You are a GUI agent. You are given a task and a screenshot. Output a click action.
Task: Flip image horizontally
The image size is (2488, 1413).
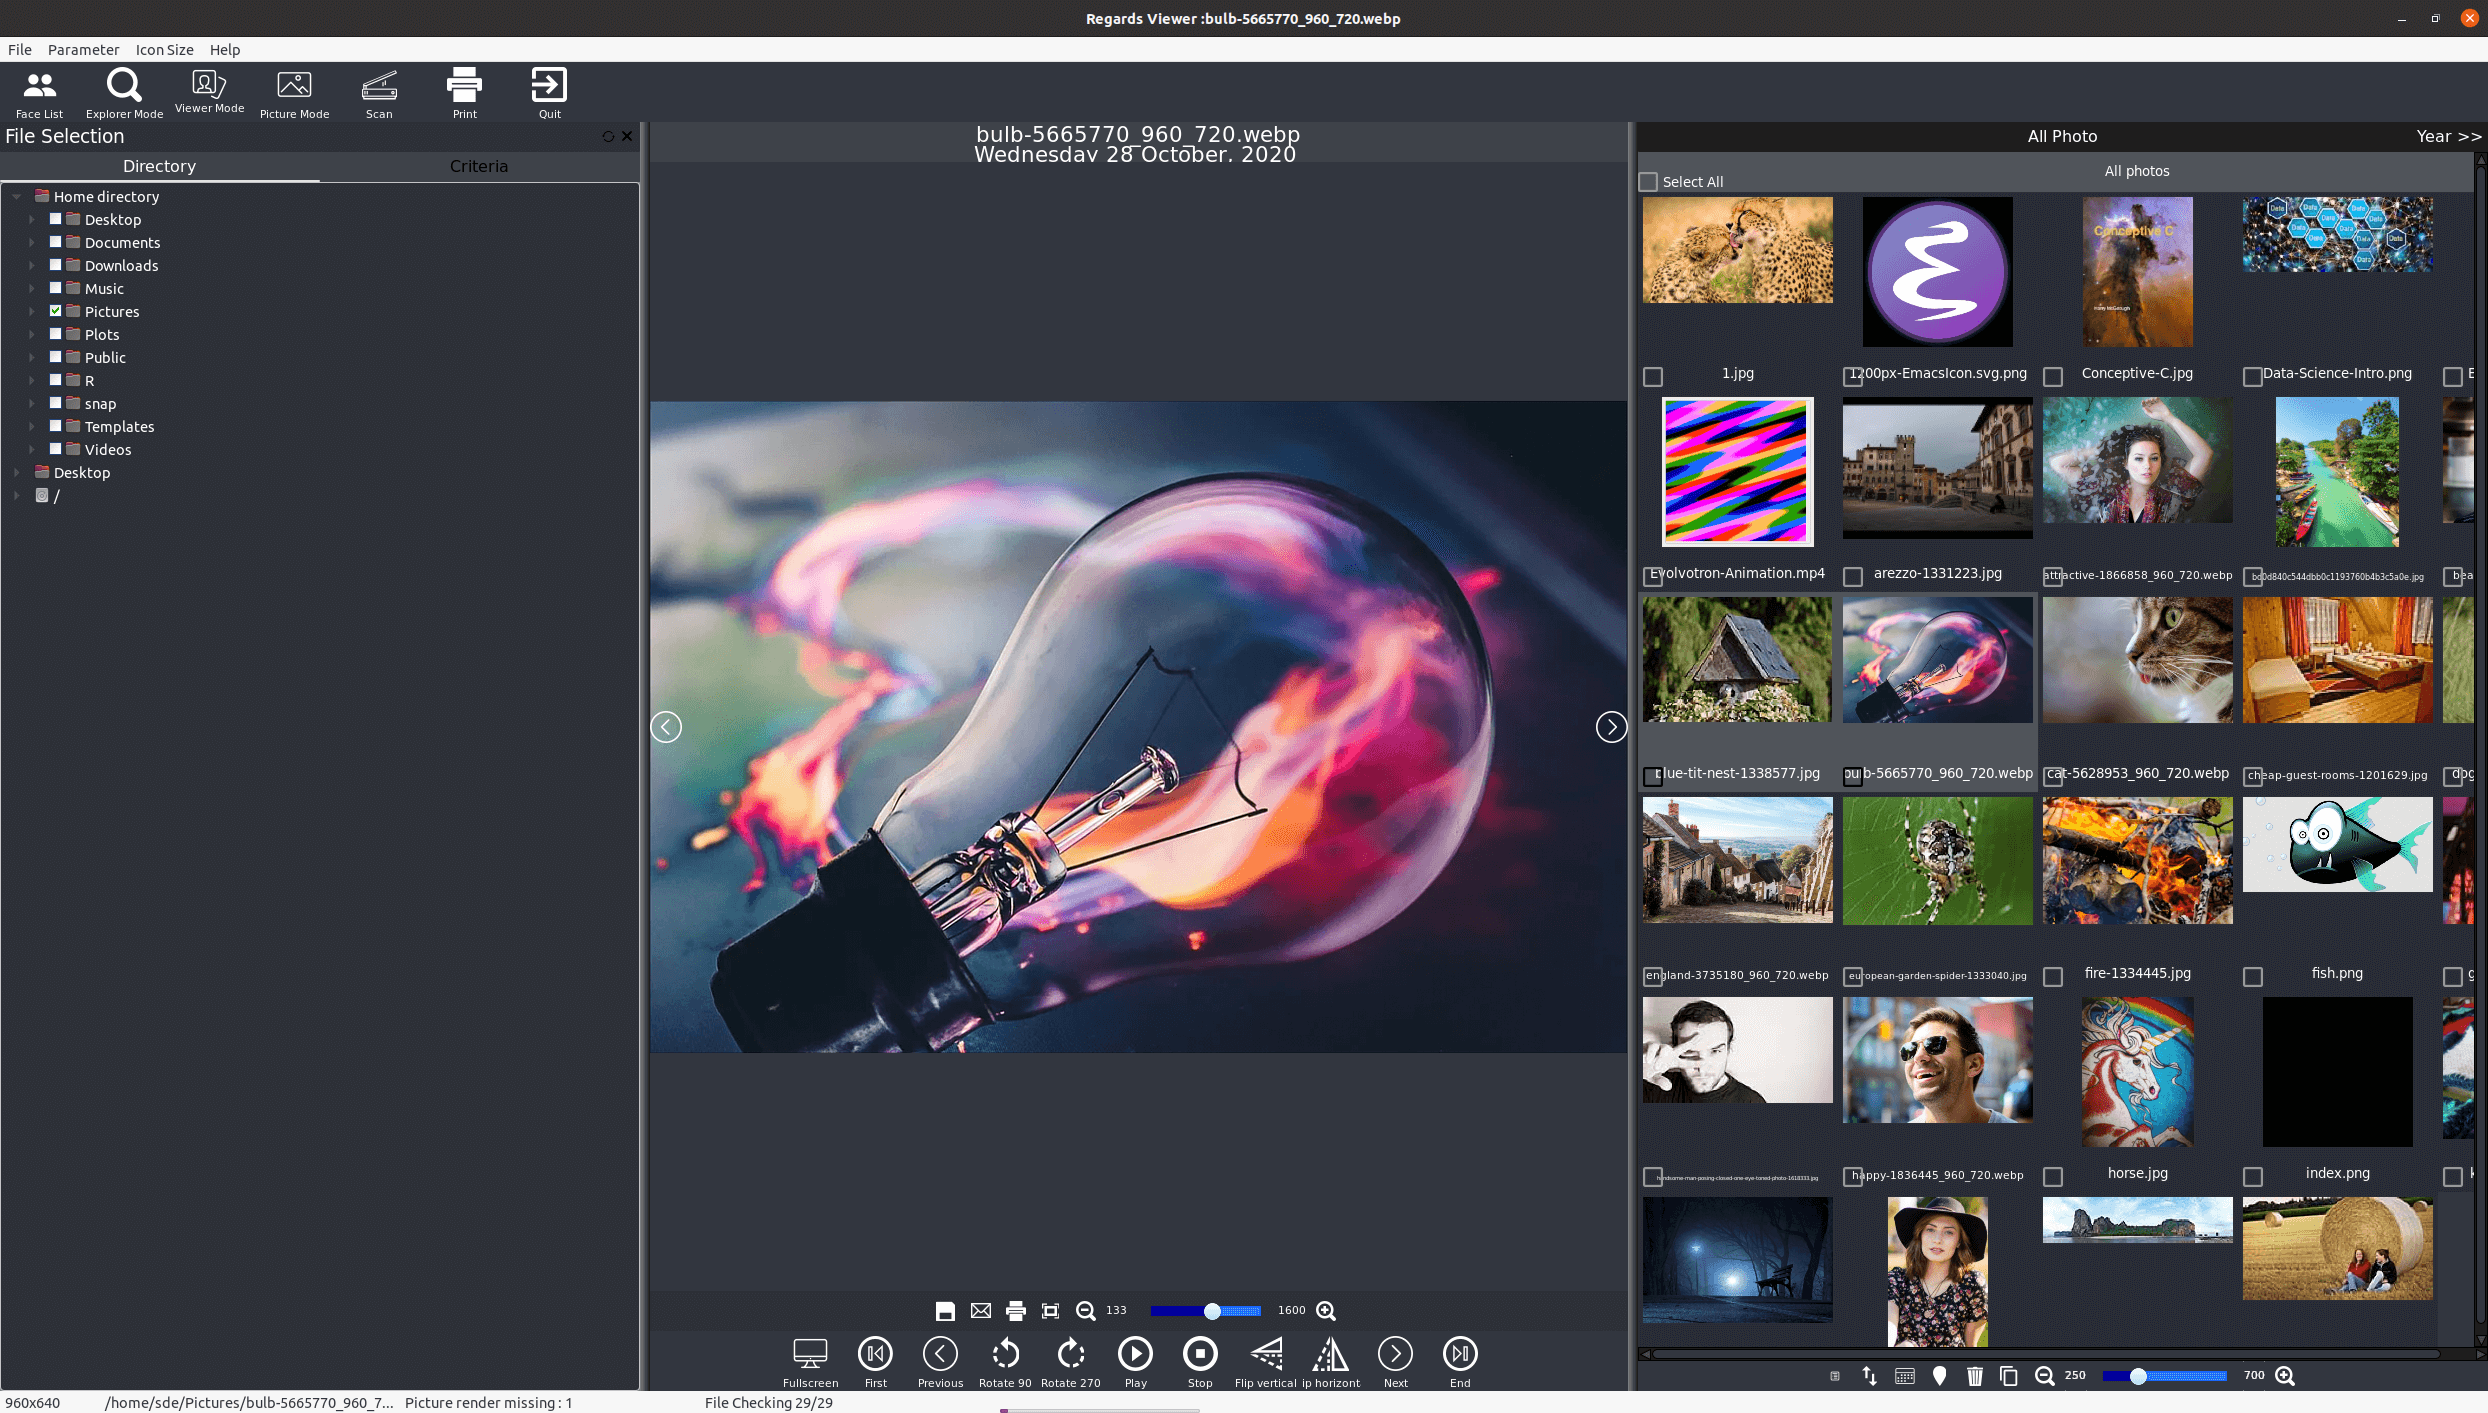1331,1363
